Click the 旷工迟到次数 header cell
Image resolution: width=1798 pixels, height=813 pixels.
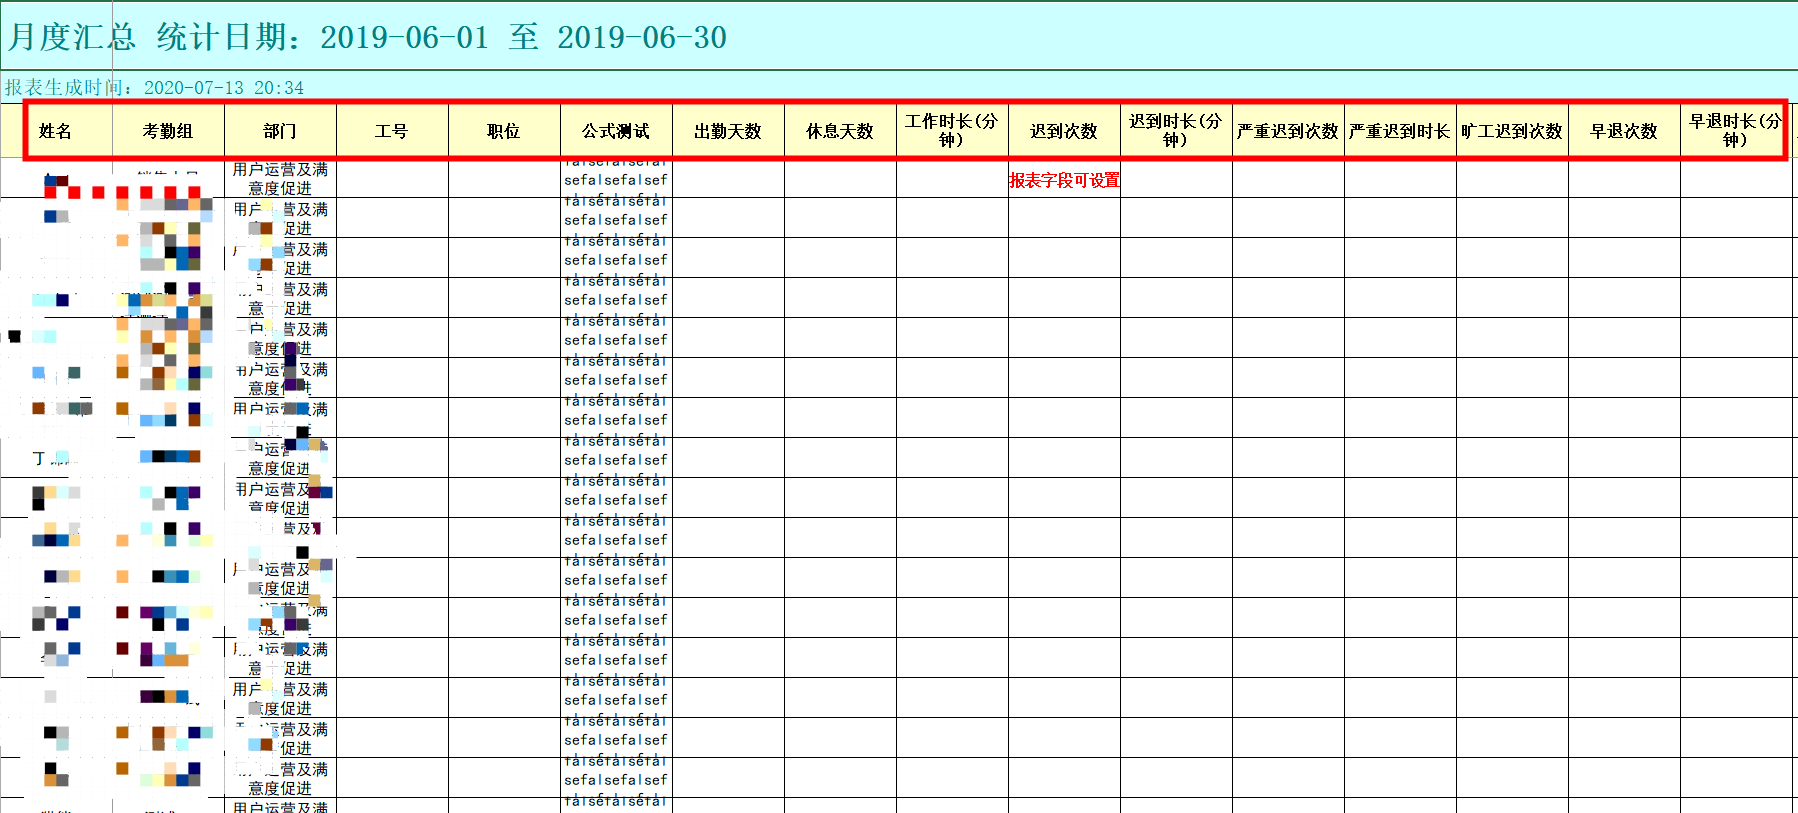click(x=1512, y=131)
